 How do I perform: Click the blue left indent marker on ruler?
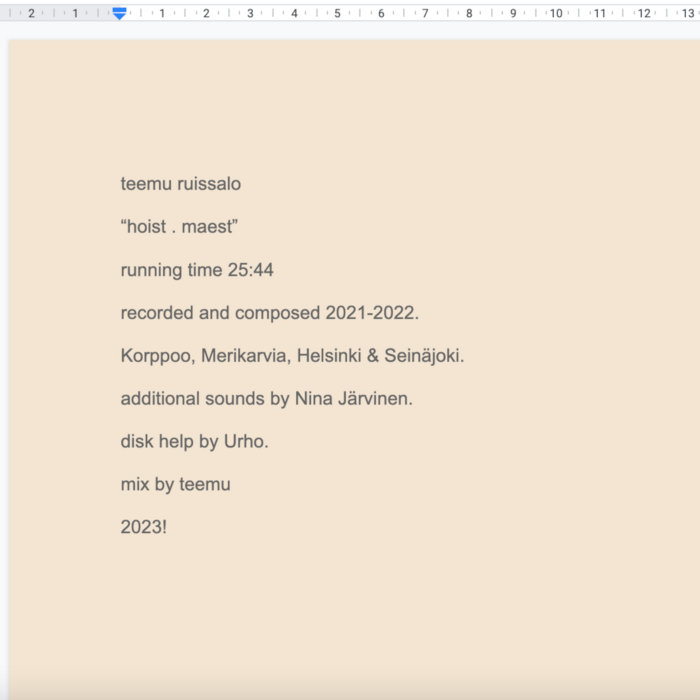click(x=119, y=14)
